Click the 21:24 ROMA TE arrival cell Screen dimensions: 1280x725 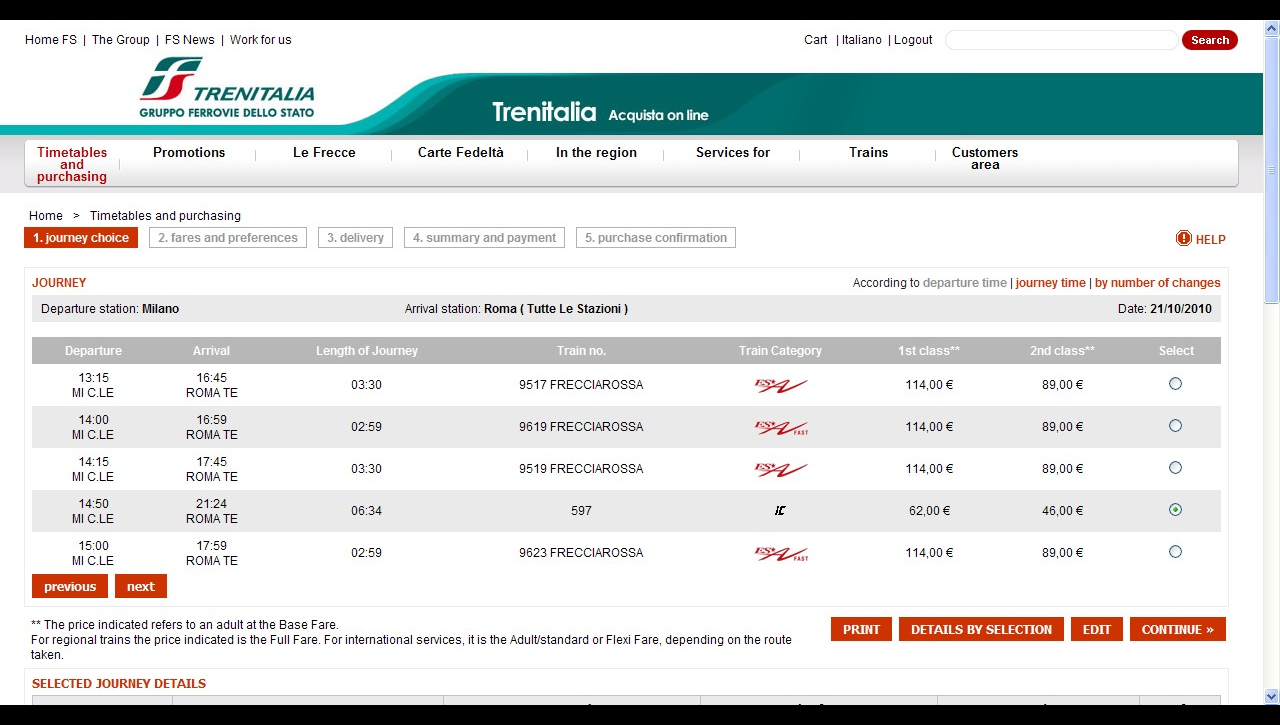tap(212, 511)
